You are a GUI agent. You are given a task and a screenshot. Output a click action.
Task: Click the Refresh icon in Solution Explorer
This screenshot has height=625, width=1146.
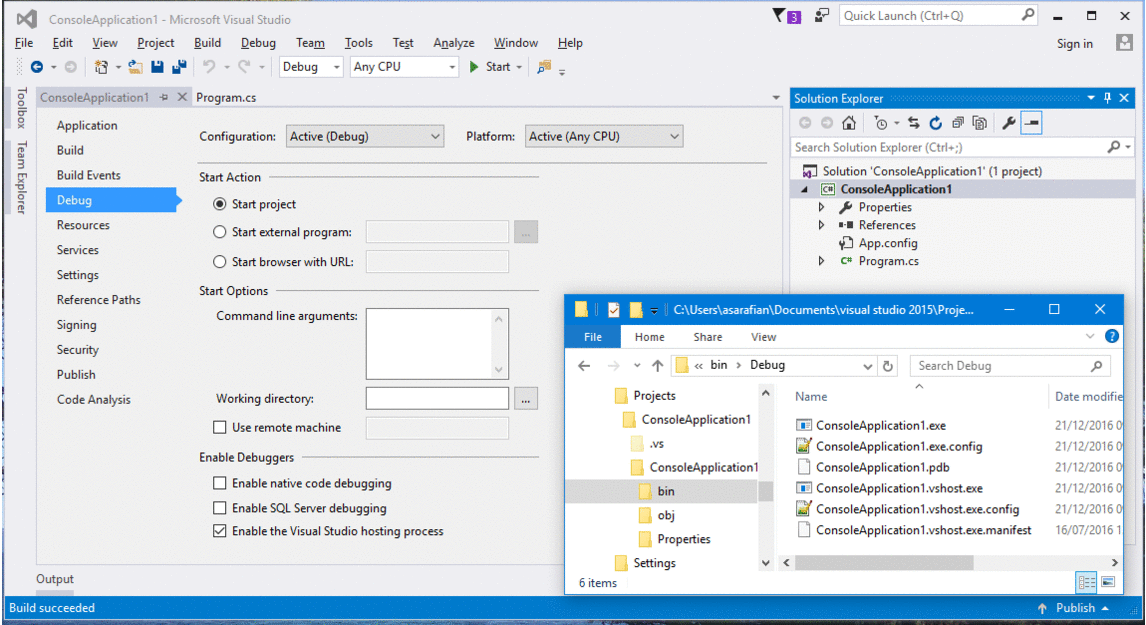pos(936,123)
